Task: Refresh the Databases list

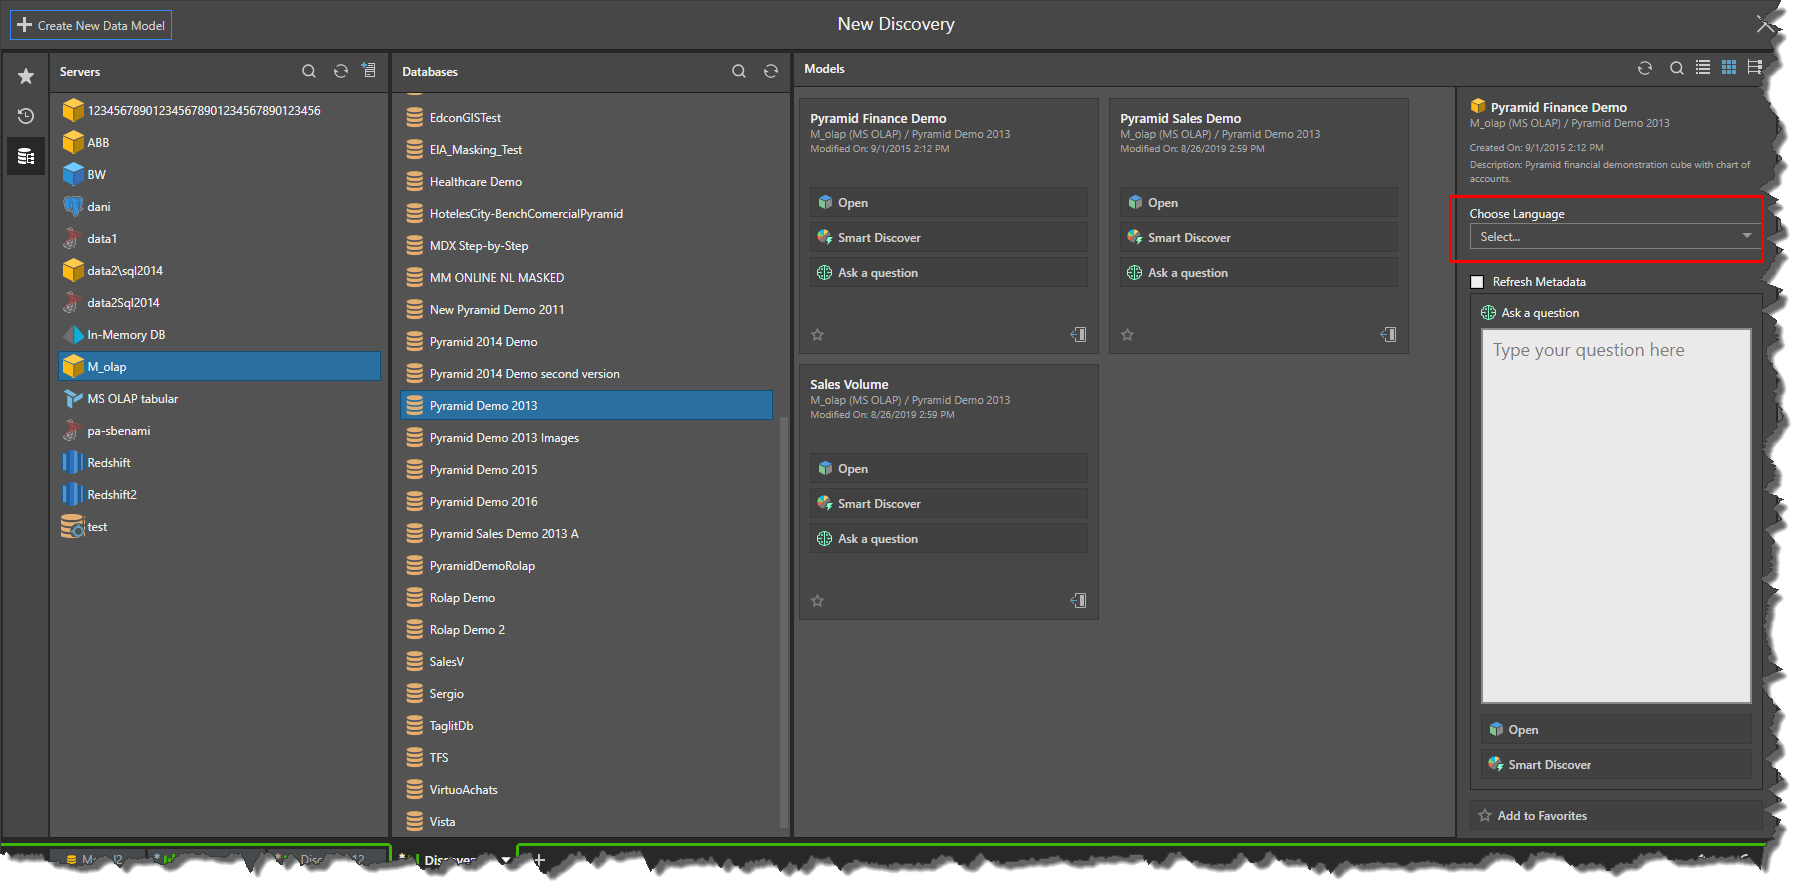Action: tap(771, 71)
